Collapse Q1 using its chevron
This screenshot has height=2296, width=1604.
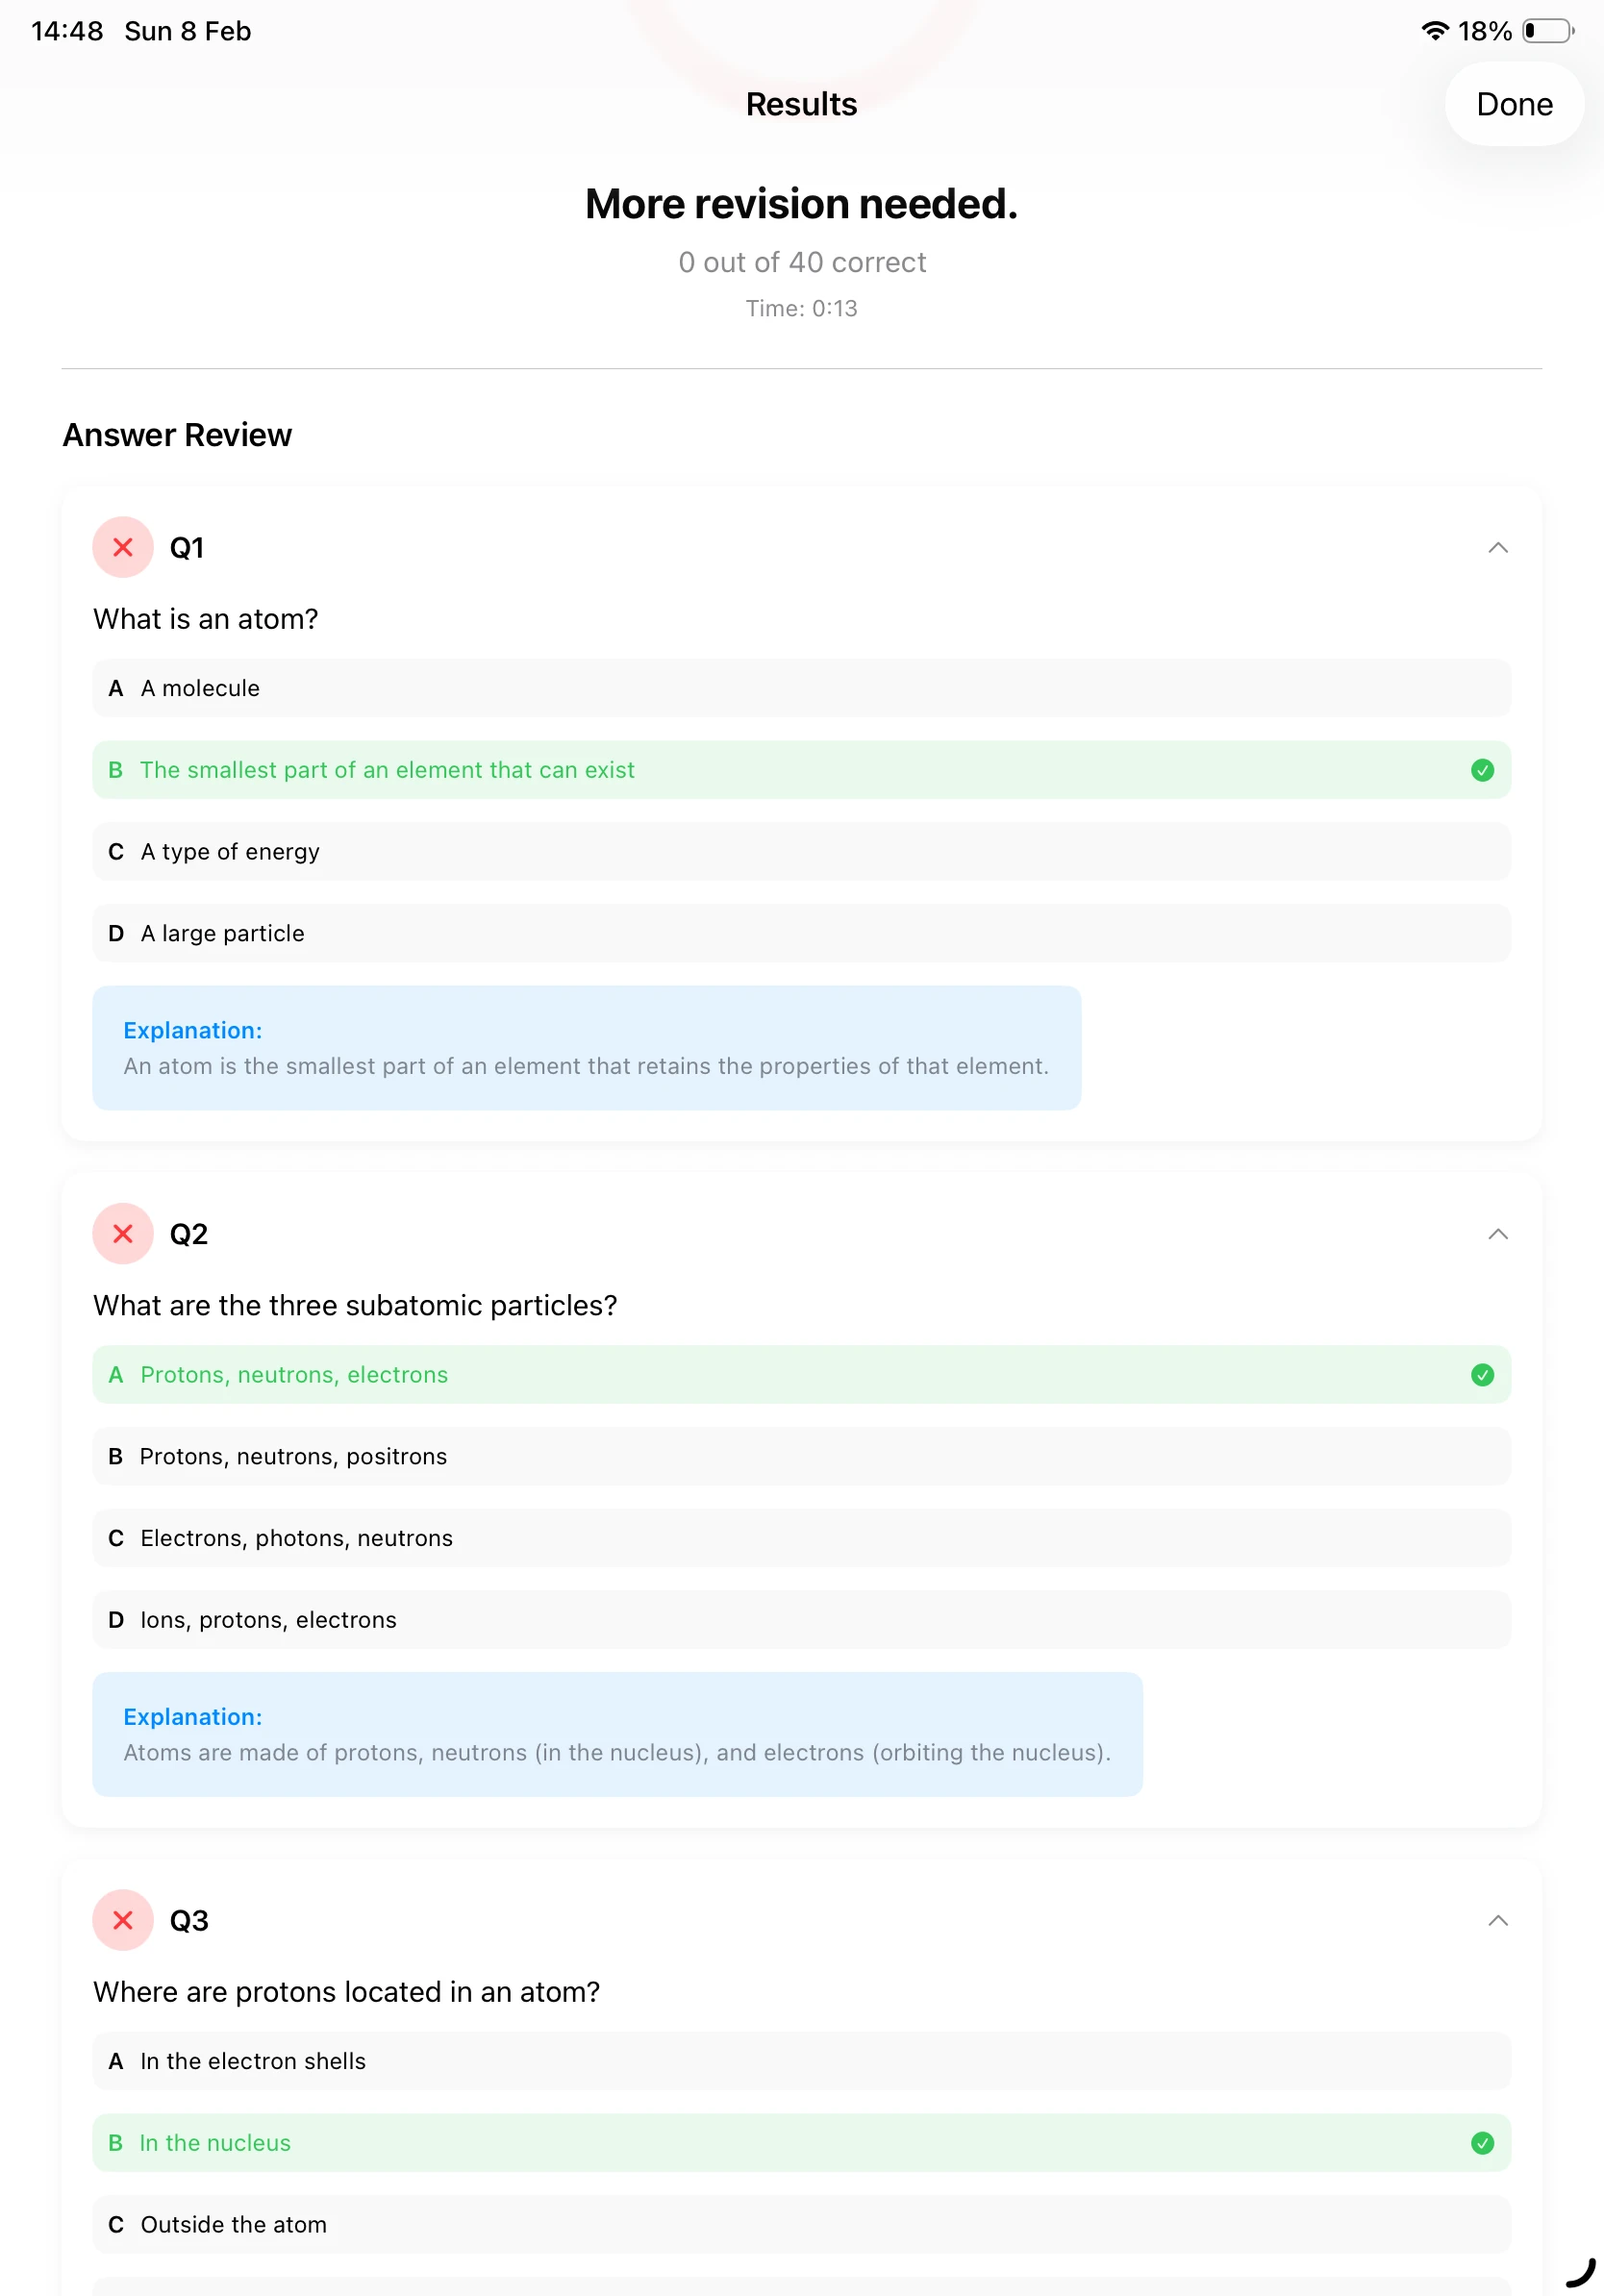click(1497, 547)
